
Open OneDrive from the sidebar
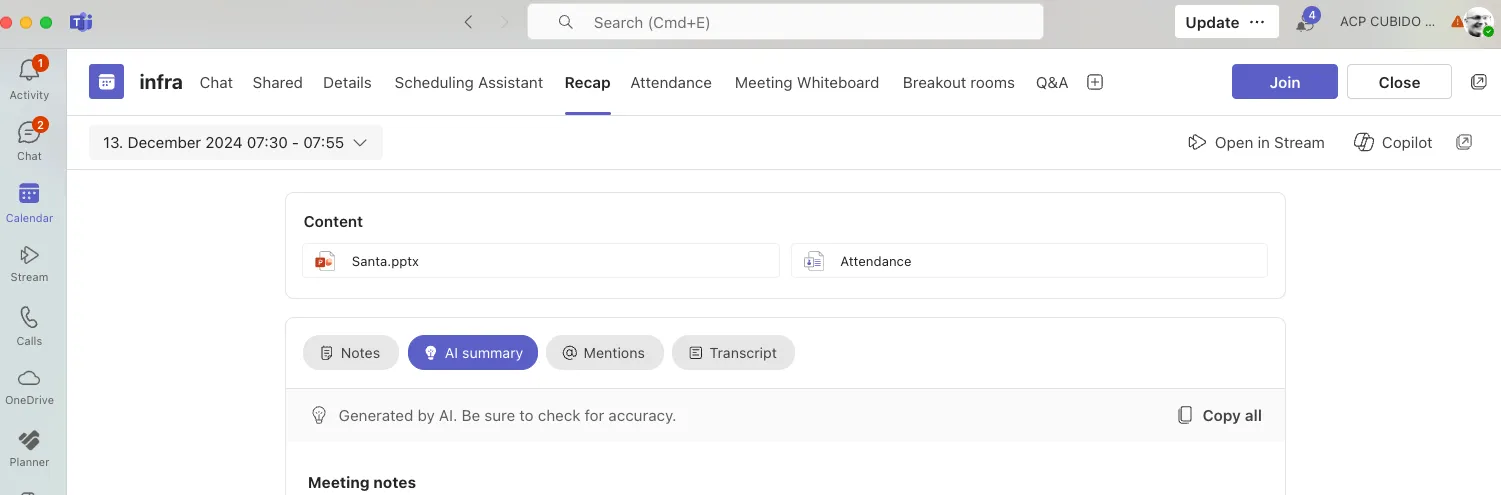pos(29,386)
